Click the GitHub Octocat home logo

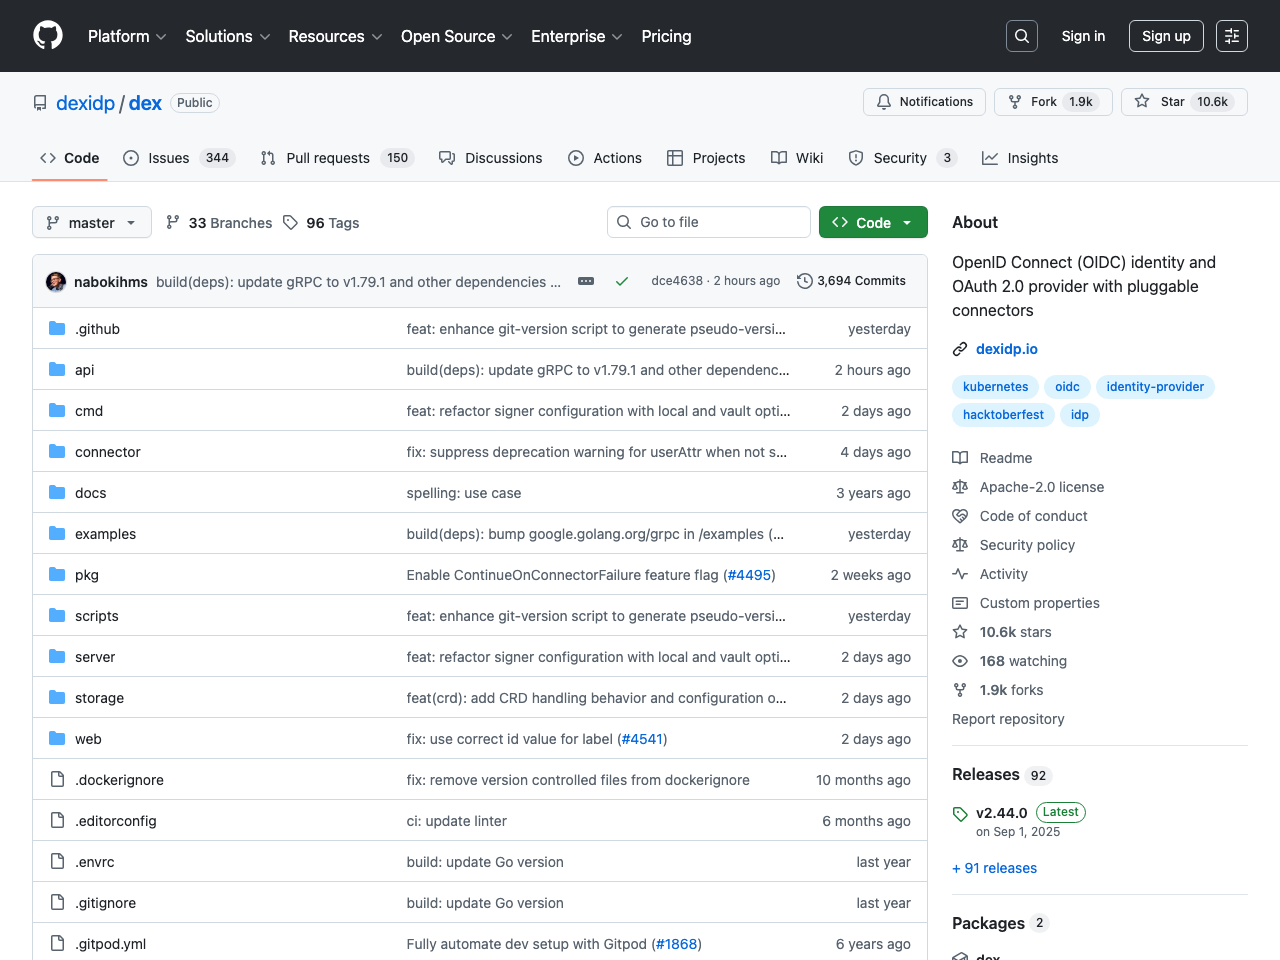[x=47, y=36]
